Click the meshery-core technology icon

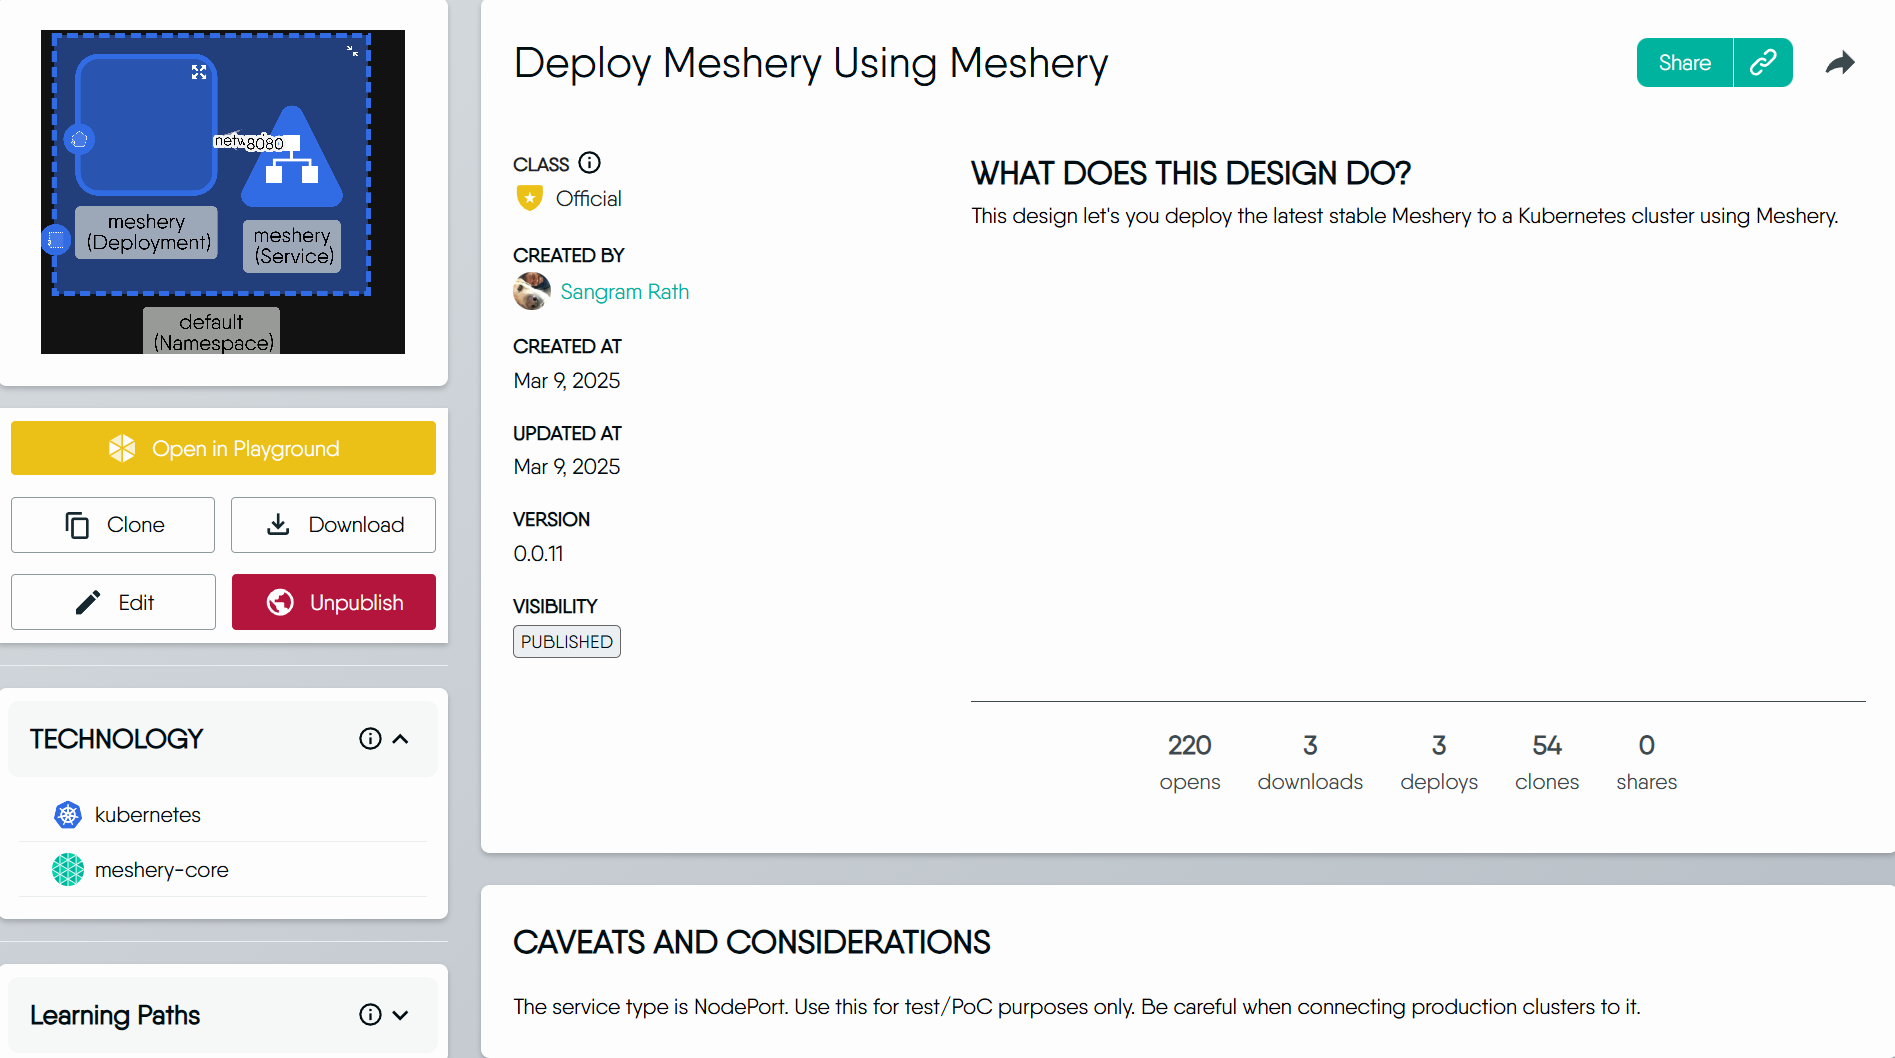click(67, 869)
